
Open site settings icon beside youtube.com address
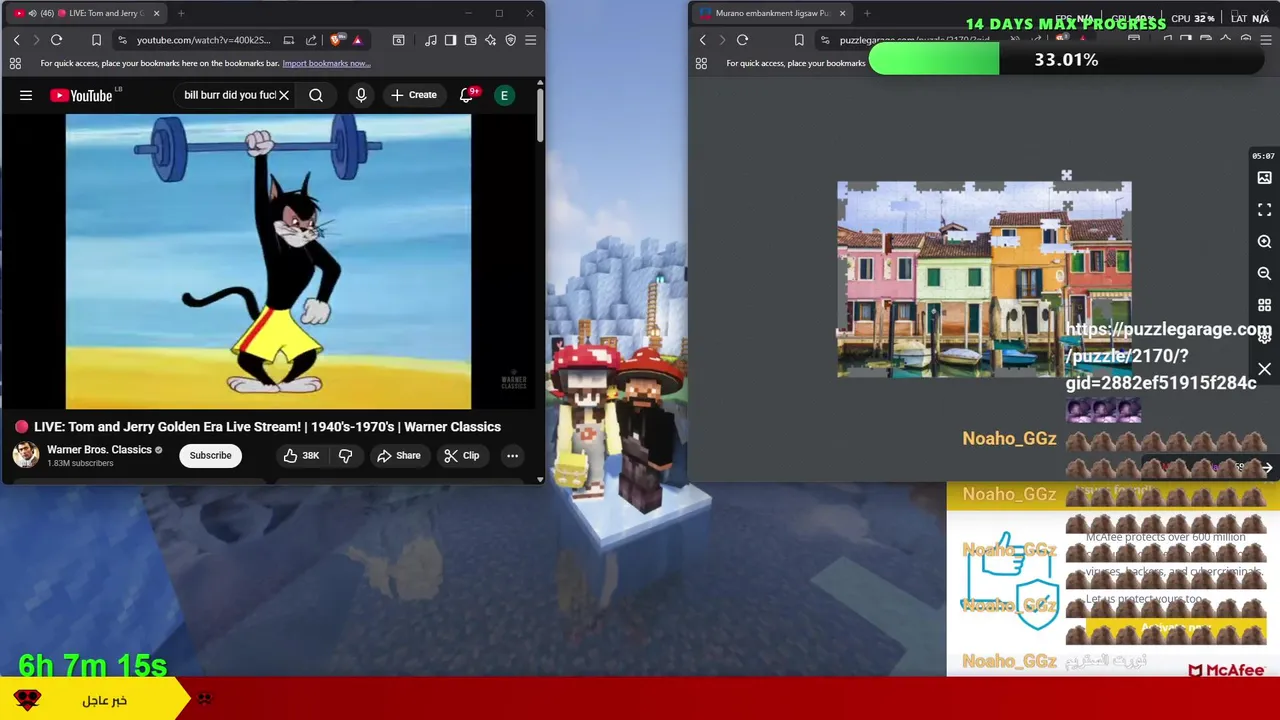coord(122,40)
